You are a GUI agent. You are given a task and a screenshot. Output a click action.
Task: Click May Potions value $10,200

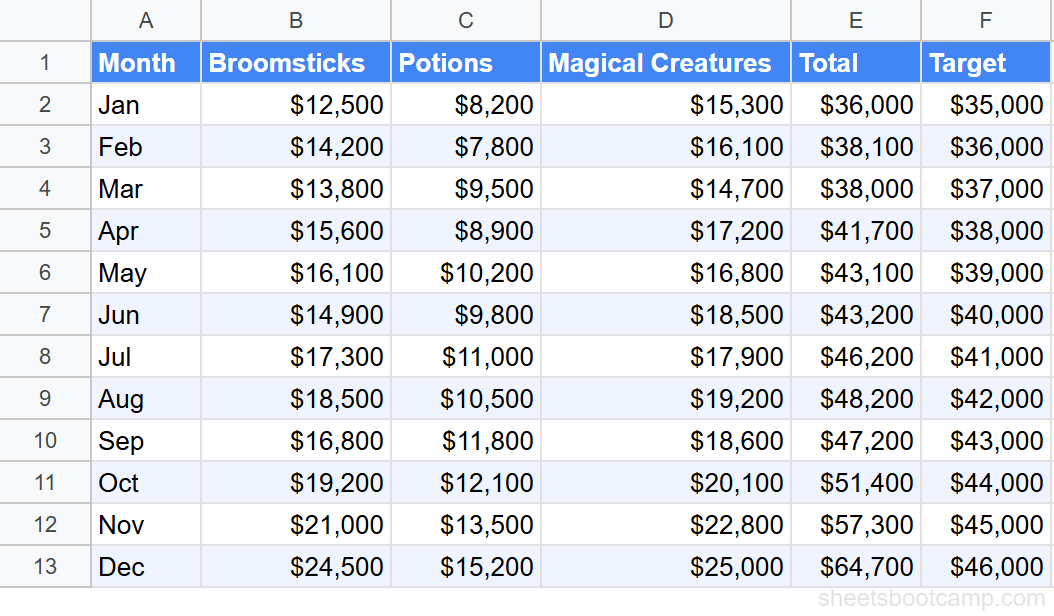click(x=466, y=273)
